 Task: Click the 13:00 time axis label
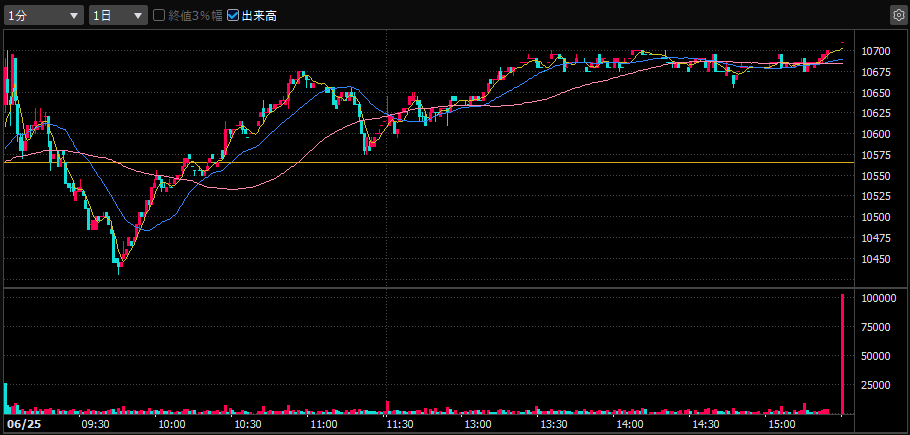[x=476, y=425]
